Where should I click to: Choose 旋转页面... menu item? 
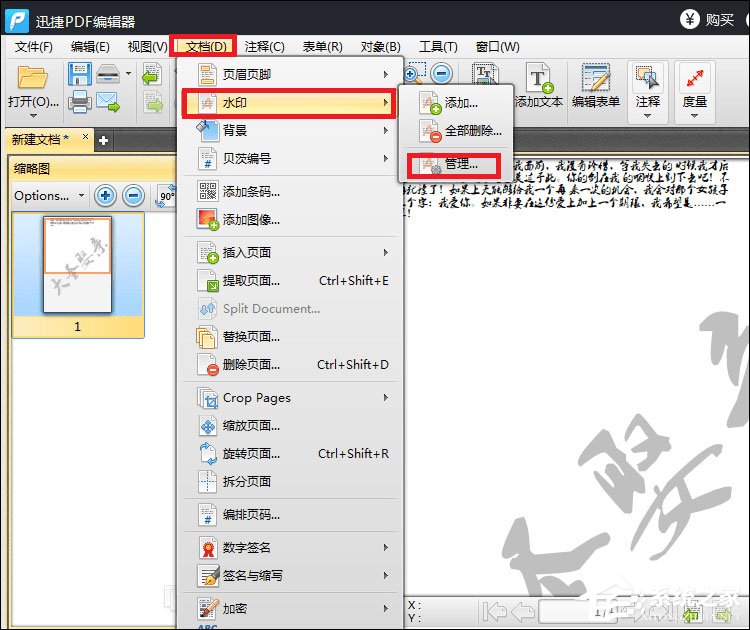pyautogui.click(x=291, y=453)
